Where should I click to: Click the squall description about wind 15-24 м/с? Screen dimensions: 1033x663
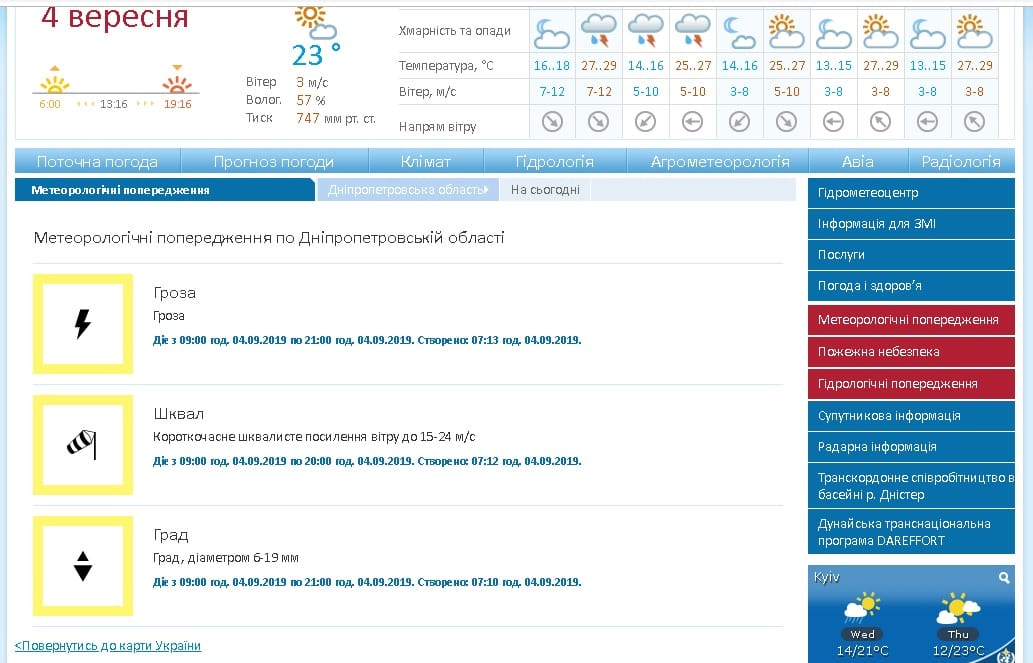[x=314, y=437]
